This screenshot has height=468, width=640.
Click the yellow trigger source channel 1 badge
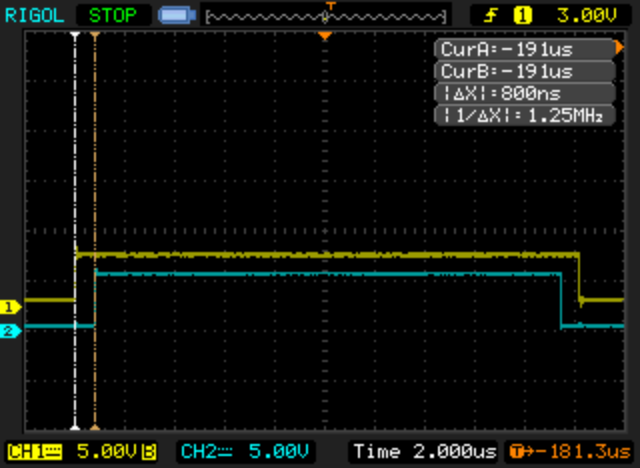[523, 16]
